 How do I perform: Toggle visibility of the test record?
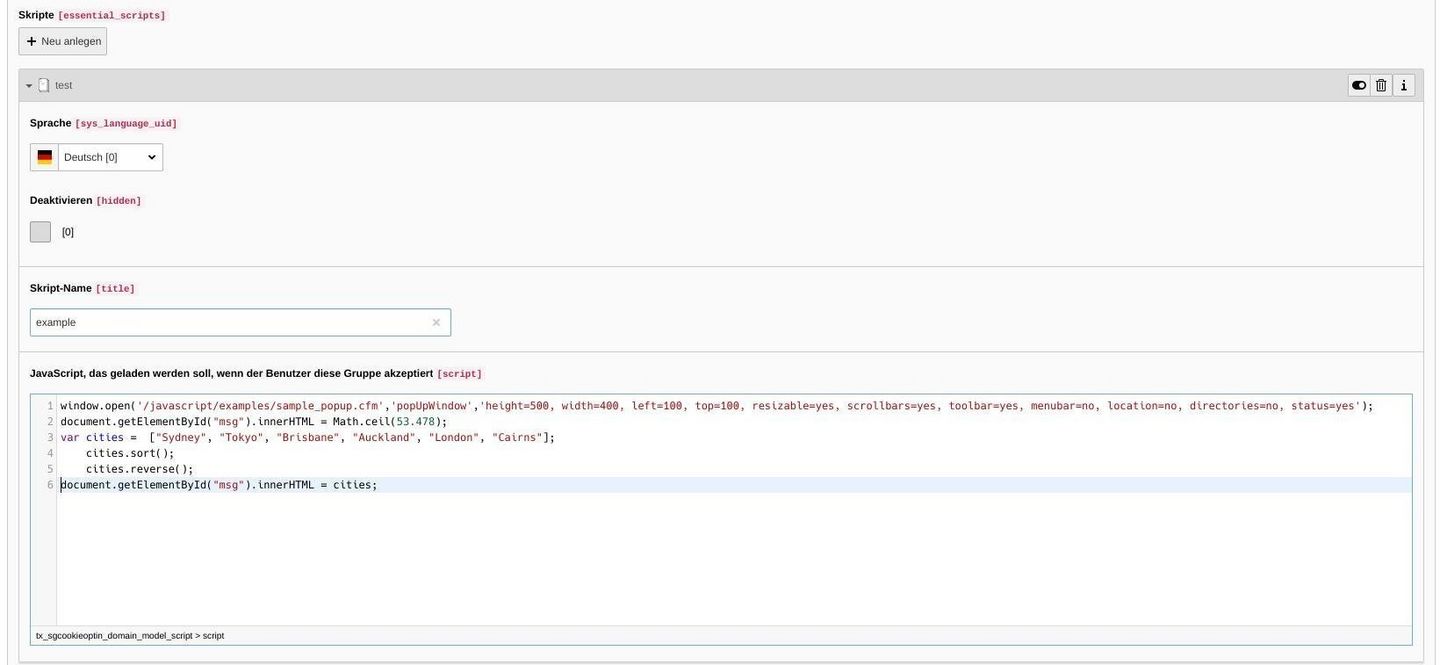point(1359,85)
